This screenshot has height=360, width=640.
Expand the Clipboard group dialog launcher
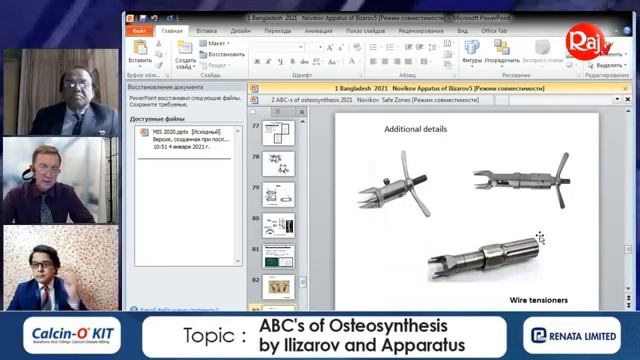[167, 76]
